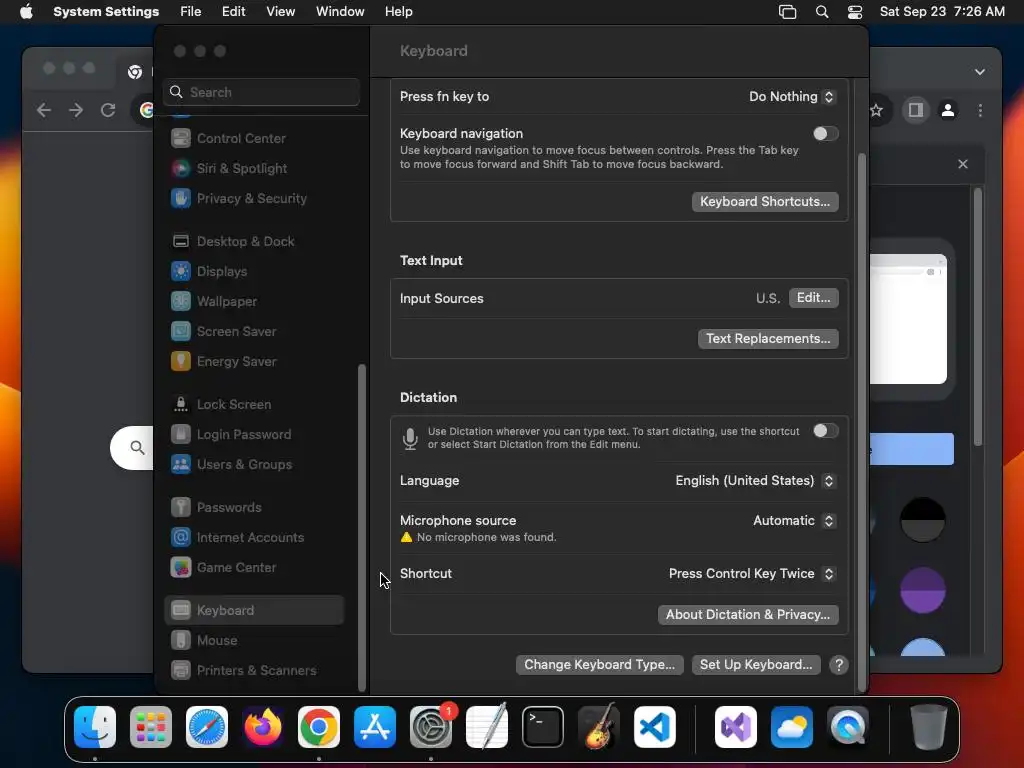Click Change Keyboard Type... button

click(600, 665)
